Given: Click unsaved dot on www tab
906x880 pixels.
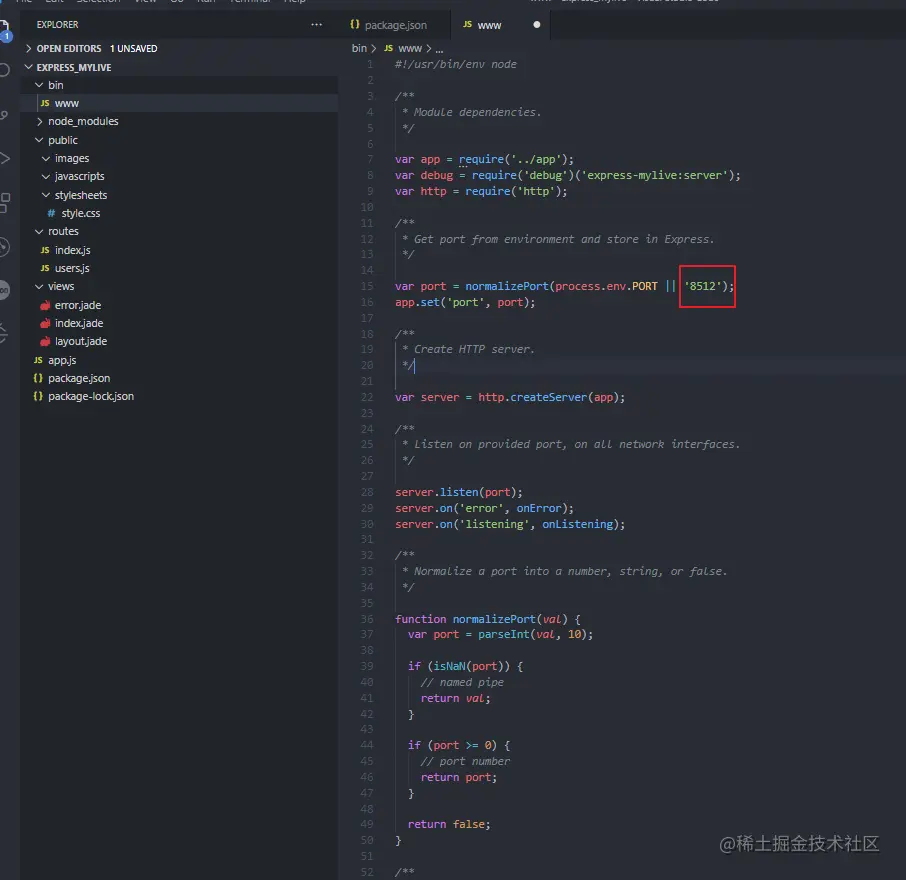Looking at the screenshot, I should click(536, 25).
